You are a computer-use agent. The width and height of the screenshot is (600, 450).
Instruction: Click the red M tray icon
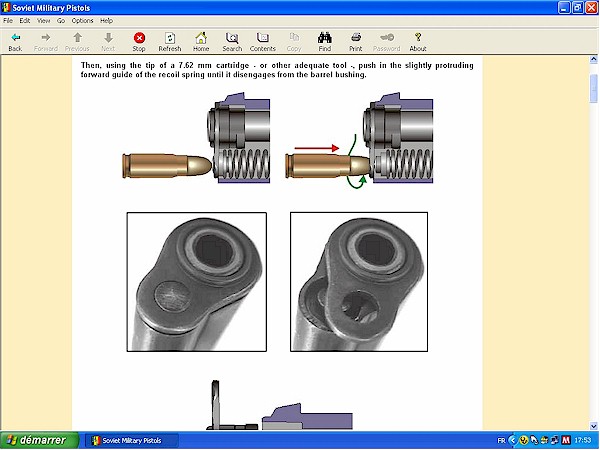click(566, 440)
